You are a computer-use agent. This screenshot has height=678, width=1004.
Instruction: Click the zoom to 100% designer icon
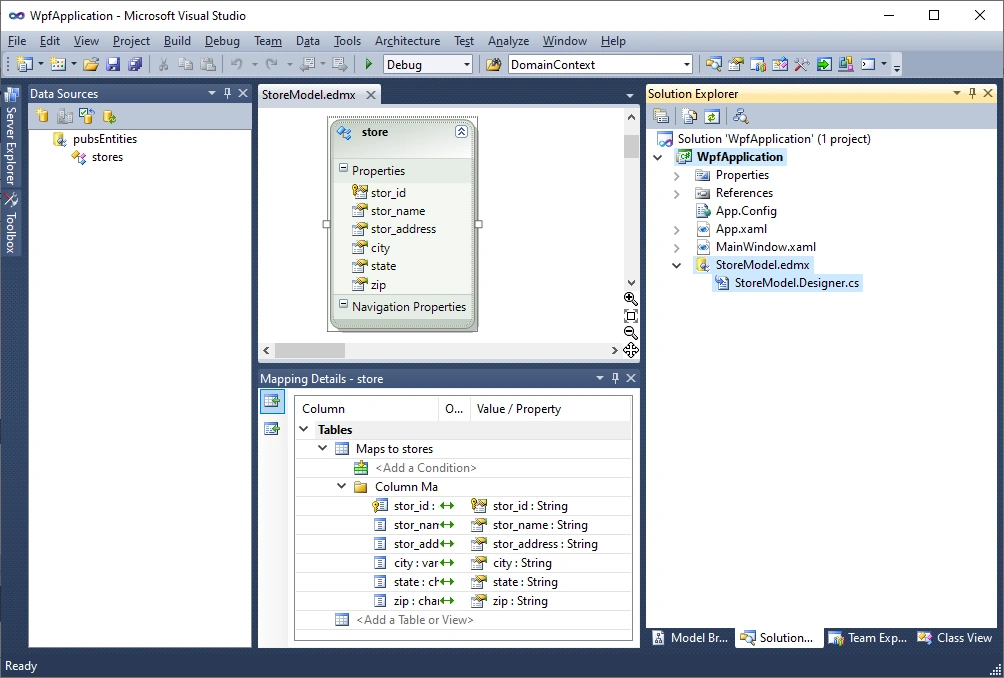(631, 316)
